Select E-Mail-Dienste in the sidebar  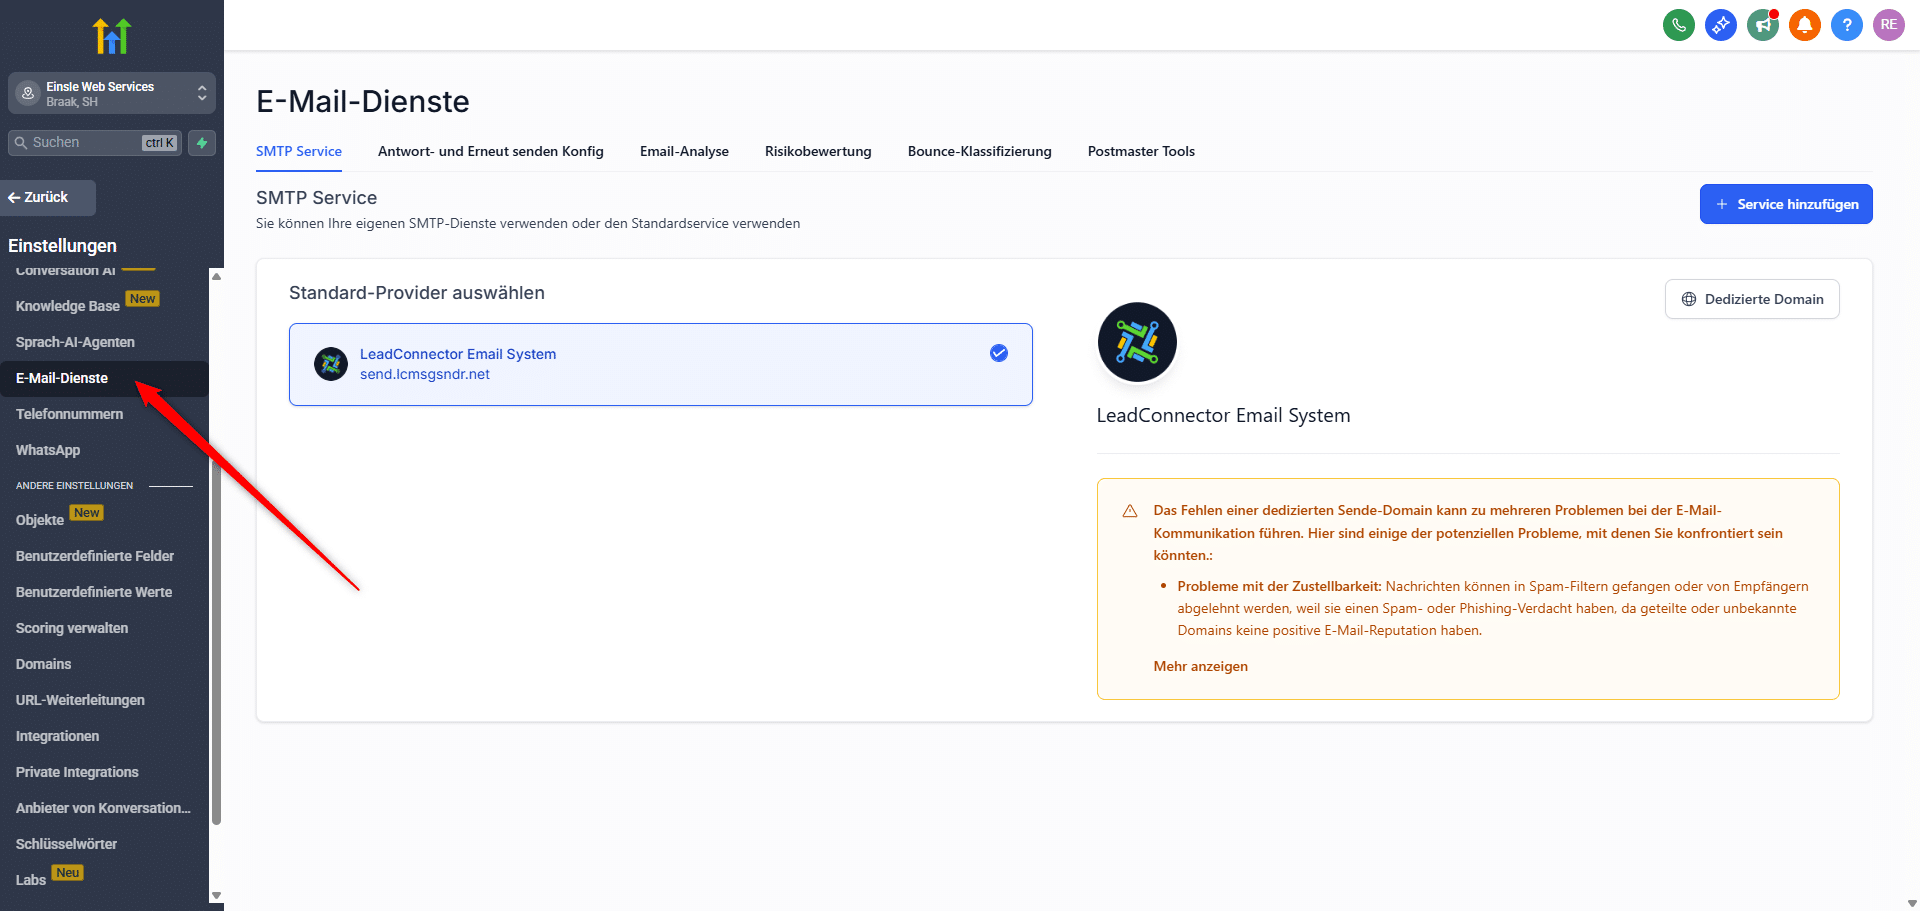[104, 378]
